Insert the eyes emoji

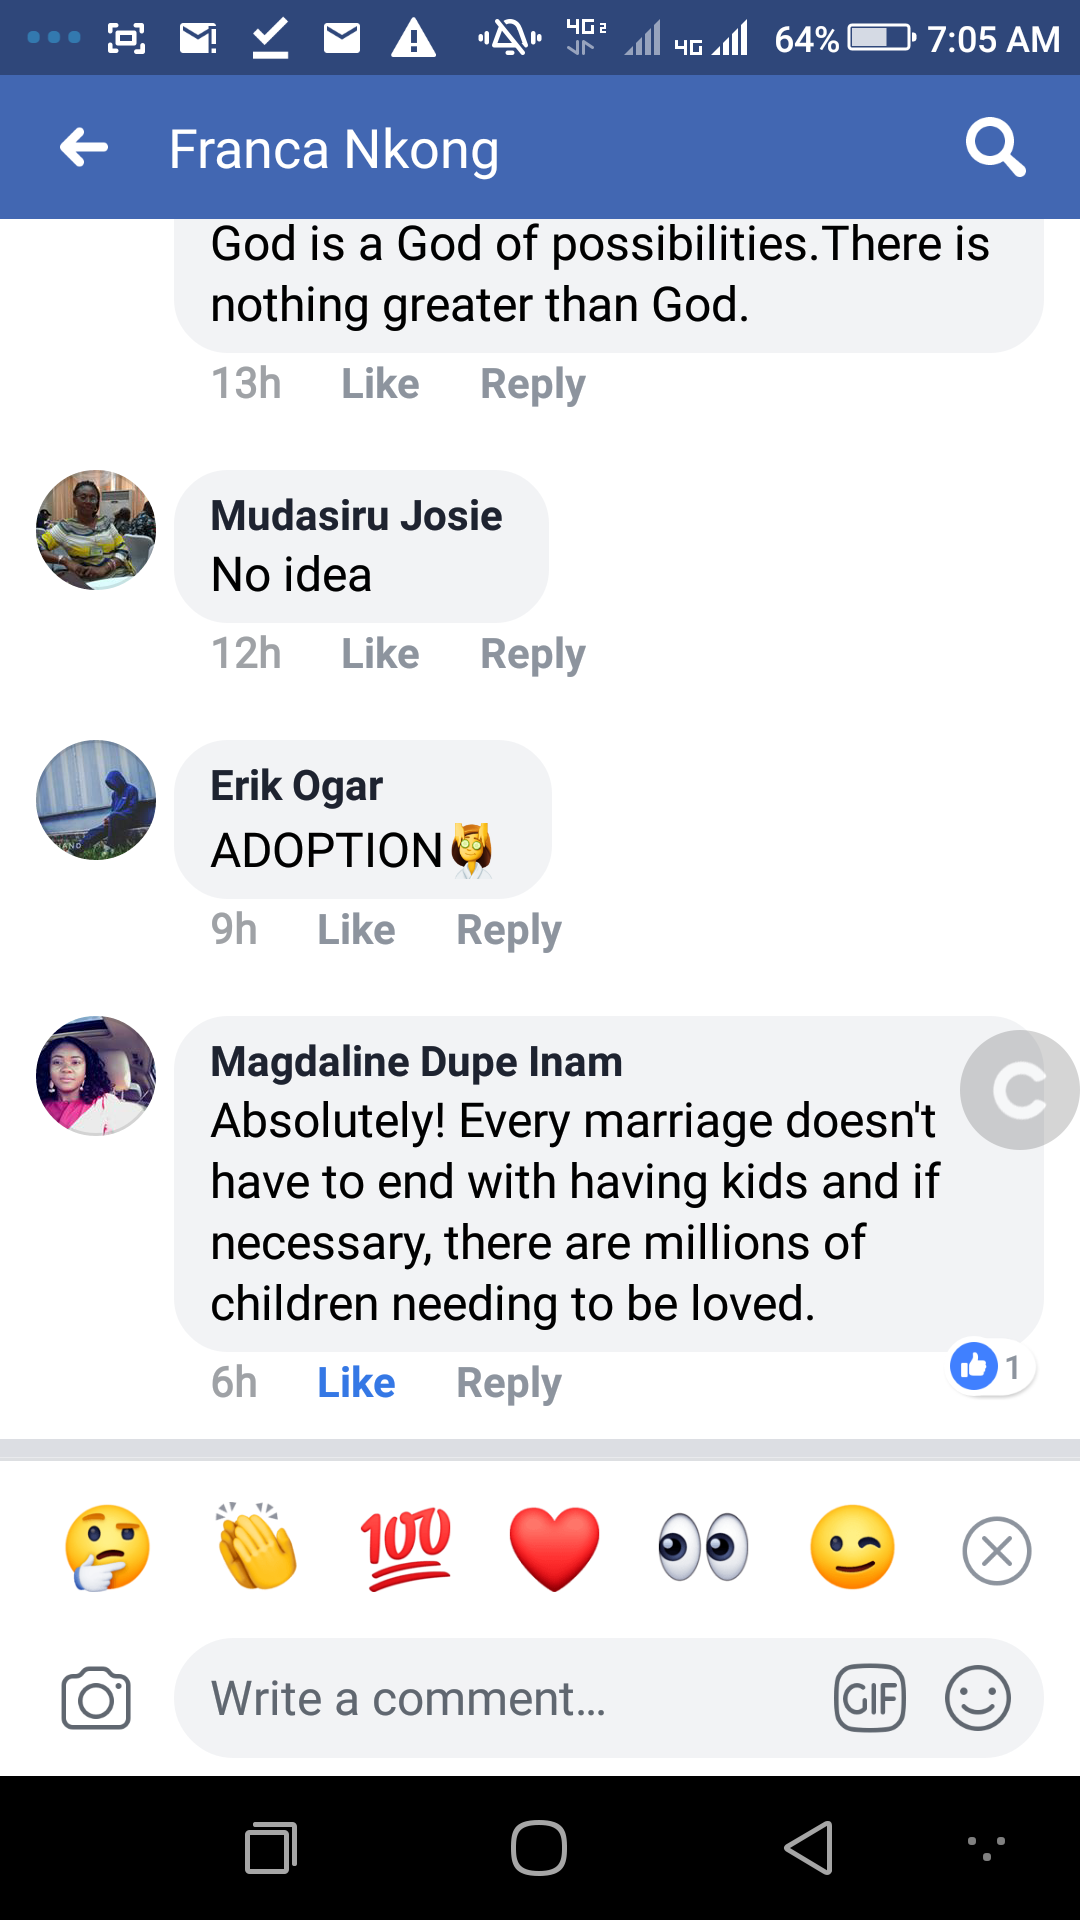tap(703, 1548)
